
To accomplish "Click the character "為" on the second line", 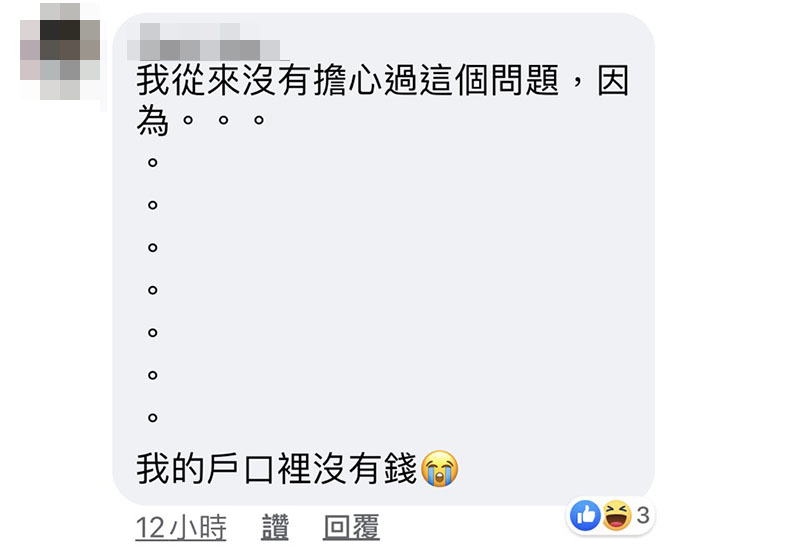I will click(x=153, y=120).
